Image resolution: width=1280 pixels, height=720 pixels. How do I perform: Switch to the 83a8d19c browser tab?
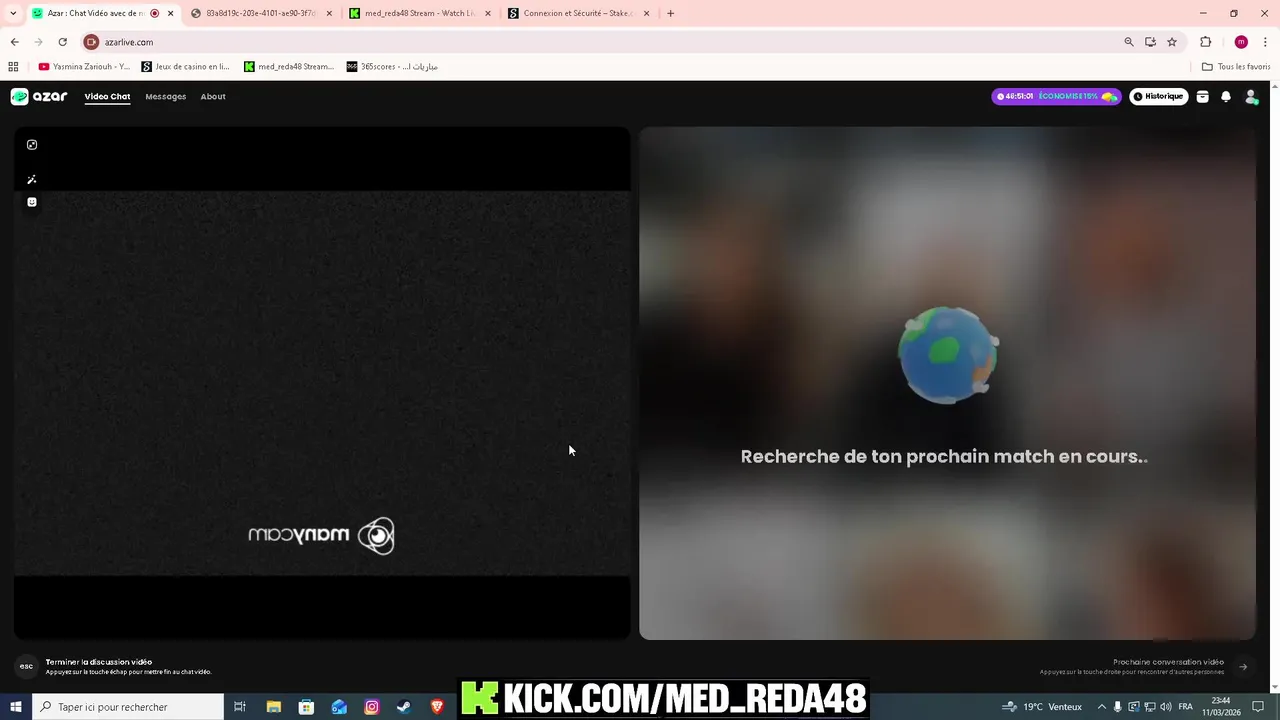pyautogui.click(x=261, y=13)
